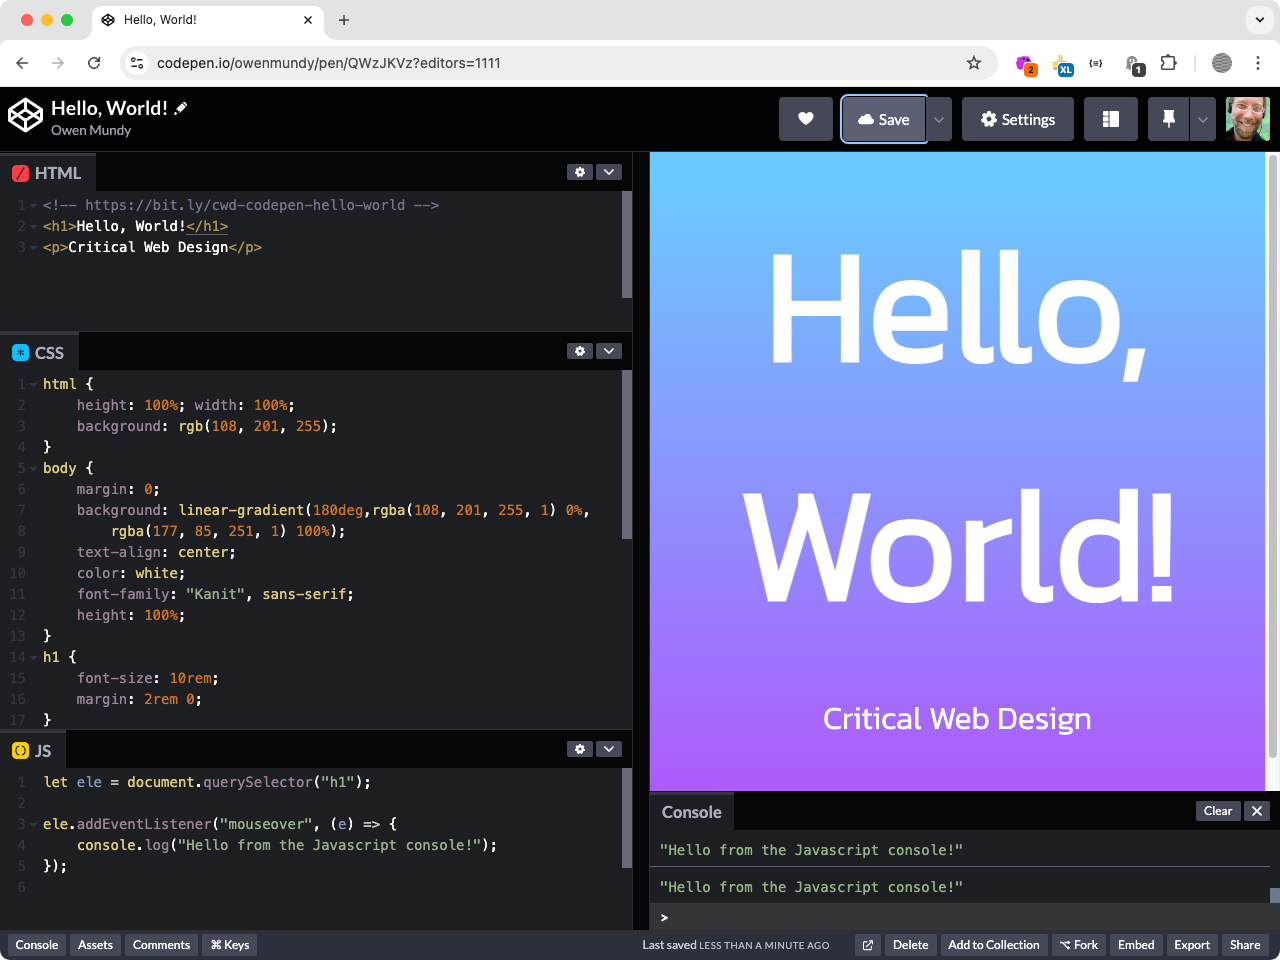The height and width of the screenshot is (960, 1280).
Task: Open the CSS editor chevron dropdown
Action: (x=609, y=351)
